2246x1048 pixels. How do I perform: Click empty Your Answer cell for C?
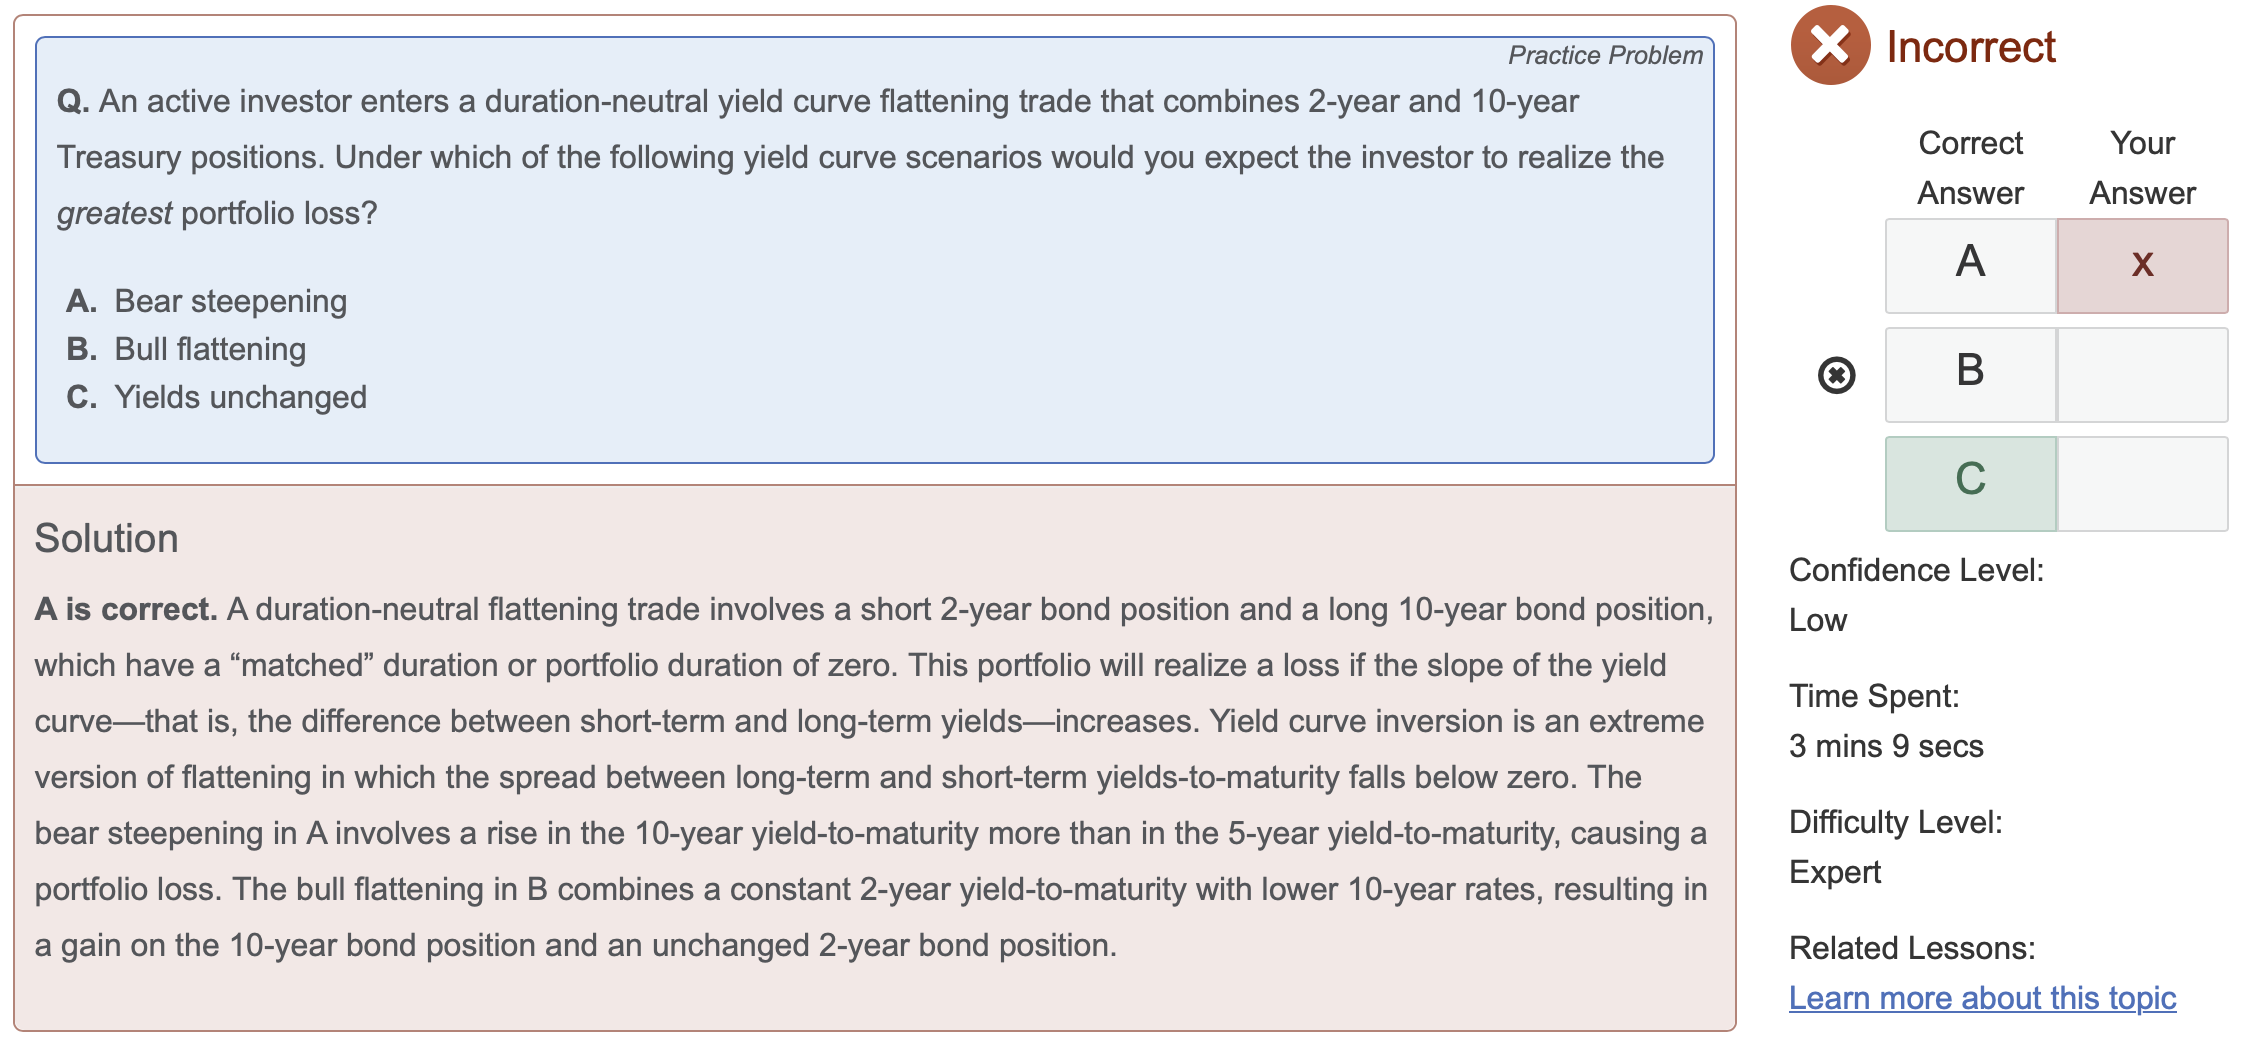point(2142,483)
